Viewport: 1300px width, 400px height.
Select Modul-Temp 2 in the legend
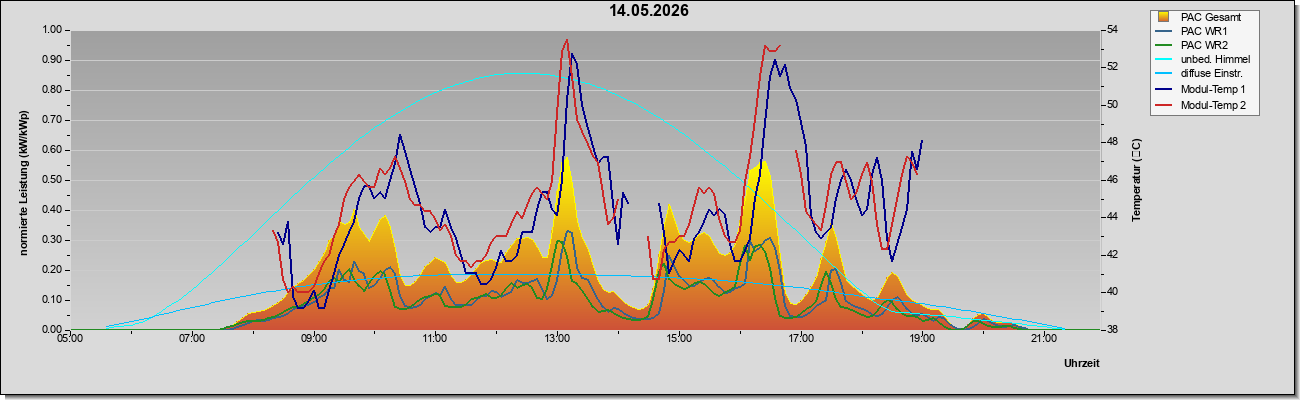pyautogui.click(x=1201, y=105)
